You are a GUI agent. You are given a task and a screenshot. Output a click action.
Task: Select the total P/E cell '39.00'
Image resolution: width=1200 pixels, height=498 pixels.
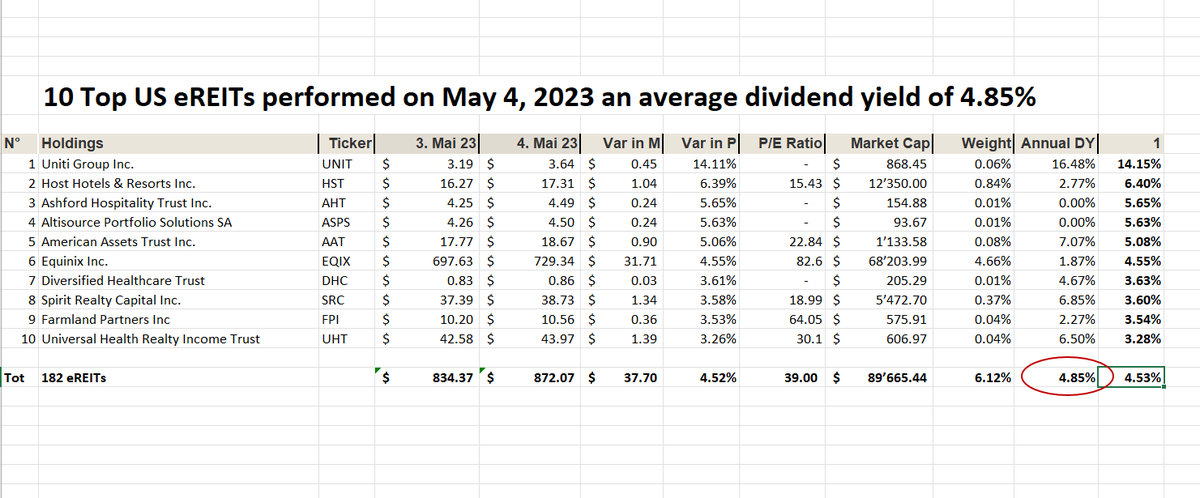[784, 378]
